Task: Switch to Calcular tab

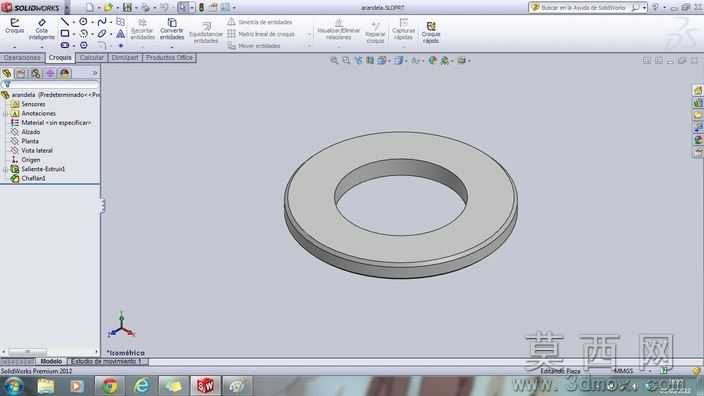Action: (92, 58)
